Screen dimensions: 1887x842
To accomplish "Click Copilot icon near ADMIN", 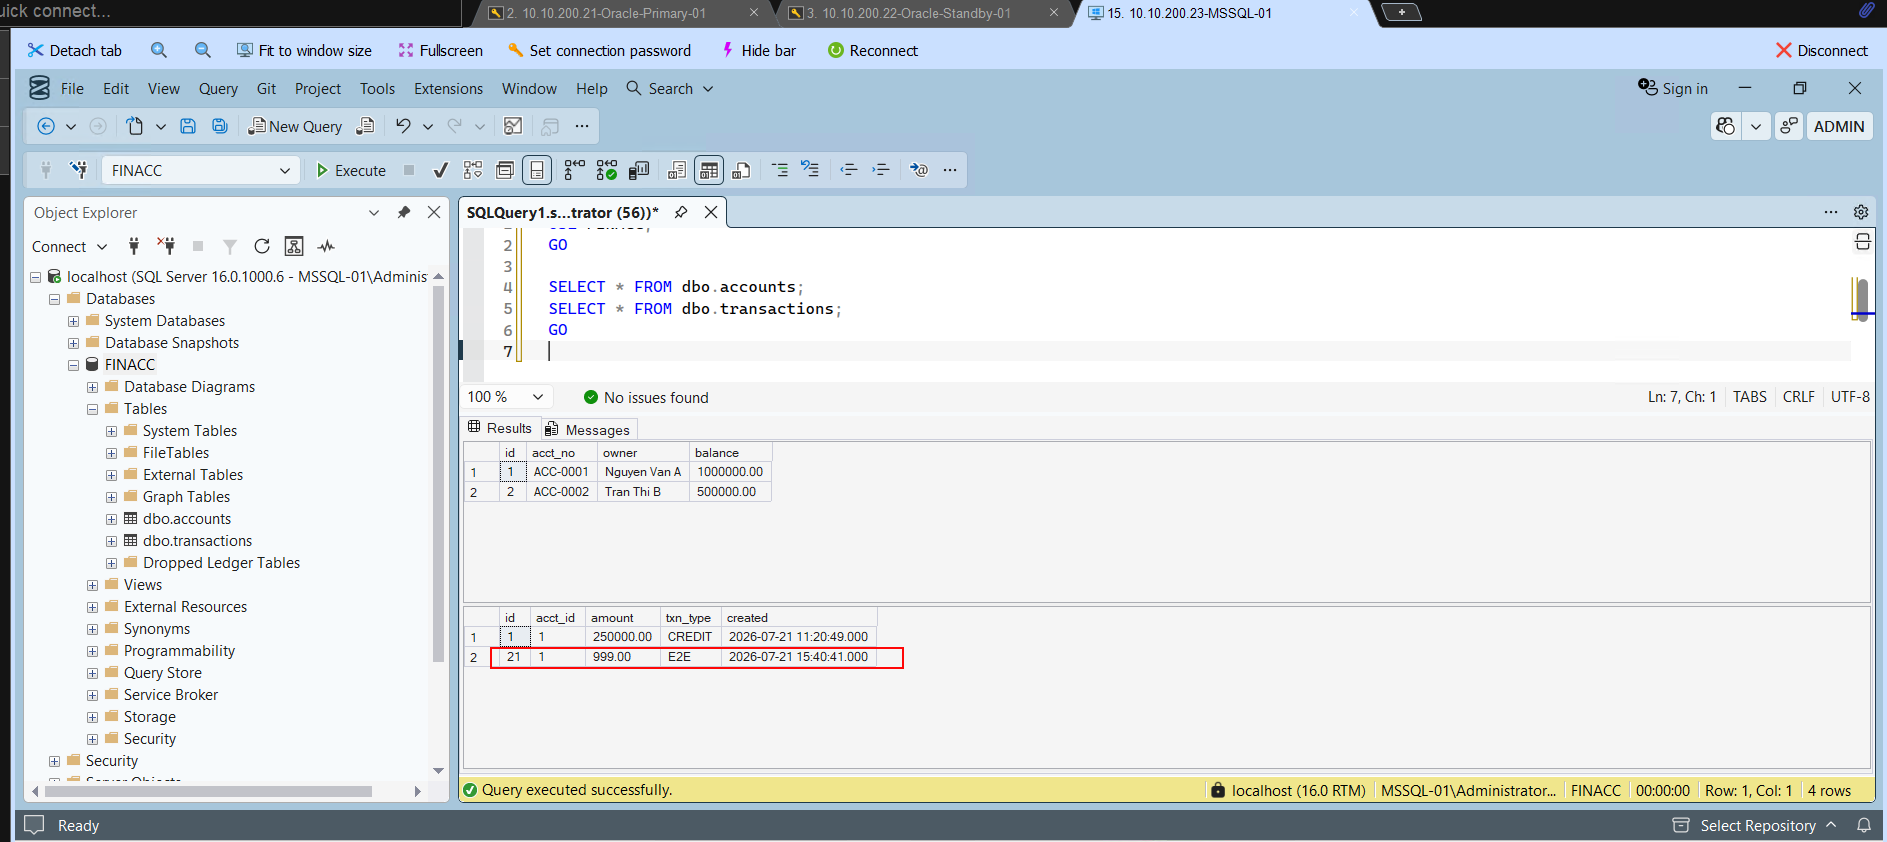I will (1726, 126).
